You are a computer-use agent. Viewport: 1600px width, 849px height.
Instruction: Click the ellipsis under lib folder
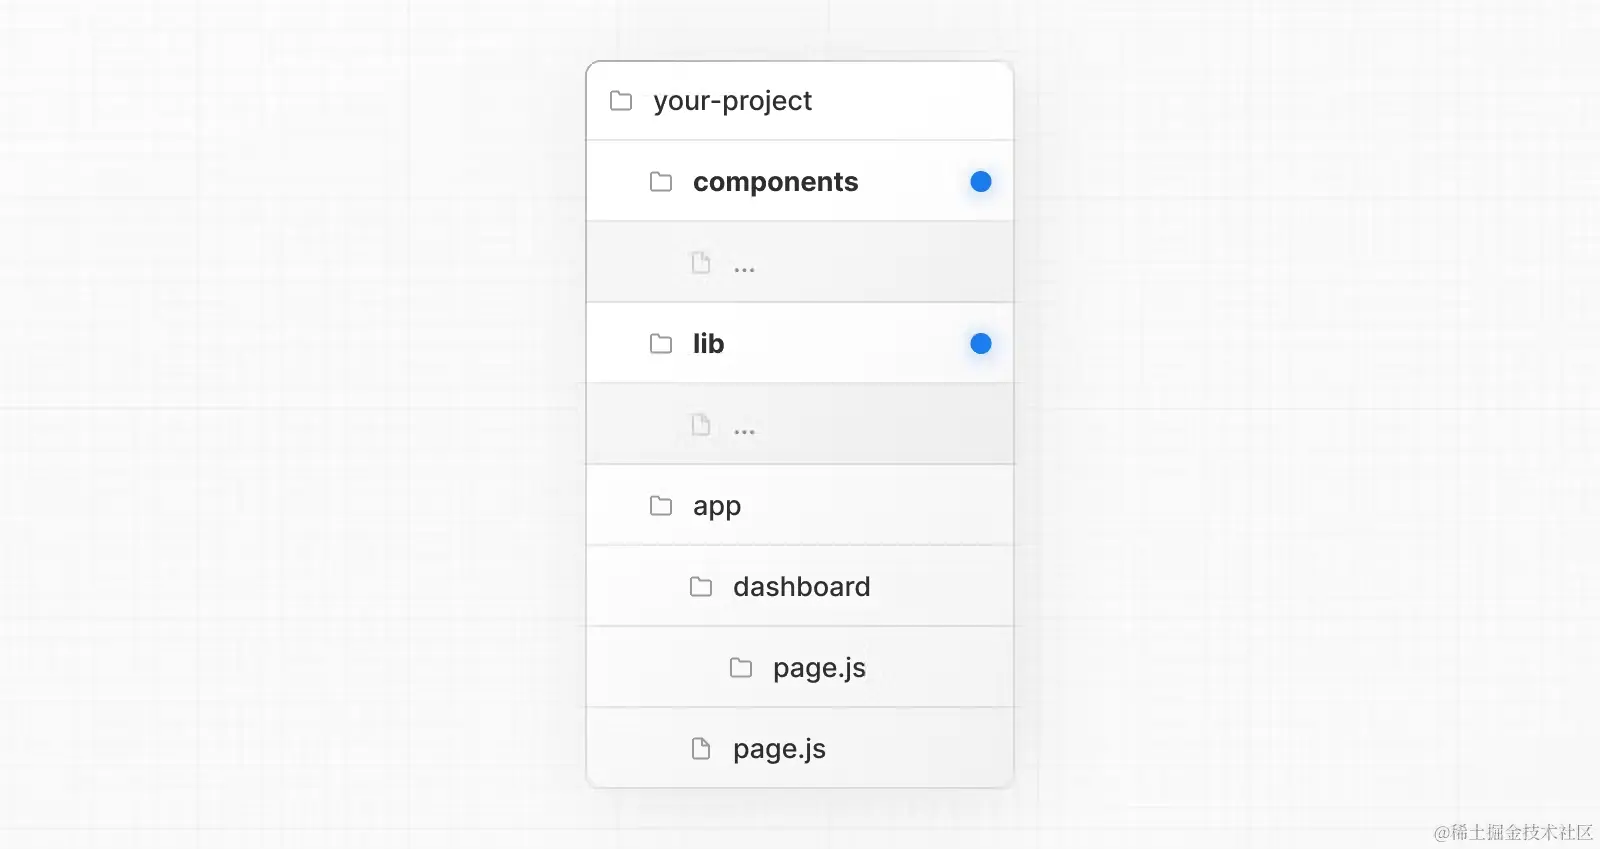click(745, 432)
